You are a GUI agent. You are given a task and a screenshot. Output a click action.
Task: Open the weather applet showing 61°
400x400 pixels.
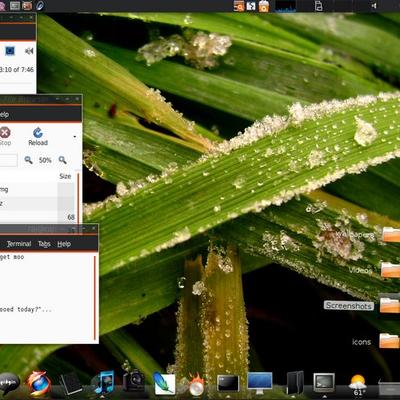(358, 385)
